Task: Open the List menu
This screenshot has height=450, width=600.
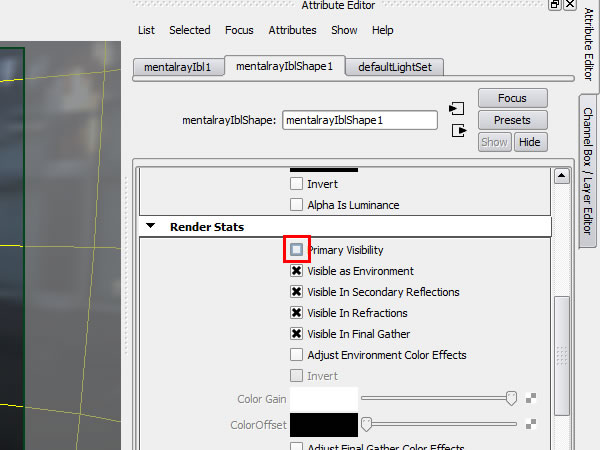Action: coord(146,30)
